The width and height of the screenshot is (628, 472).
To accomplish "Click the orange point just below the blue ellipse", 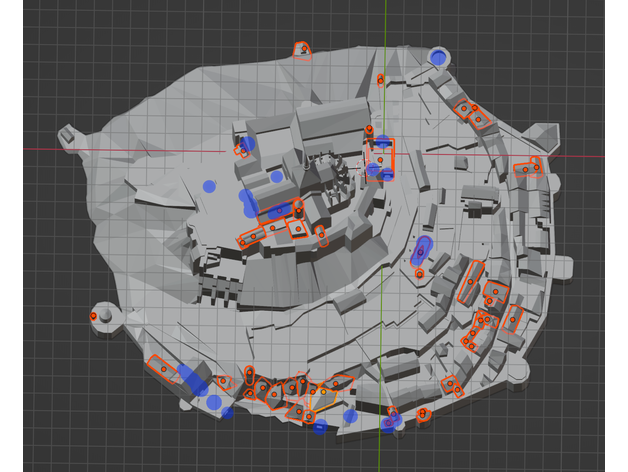I will pos(419,273).
